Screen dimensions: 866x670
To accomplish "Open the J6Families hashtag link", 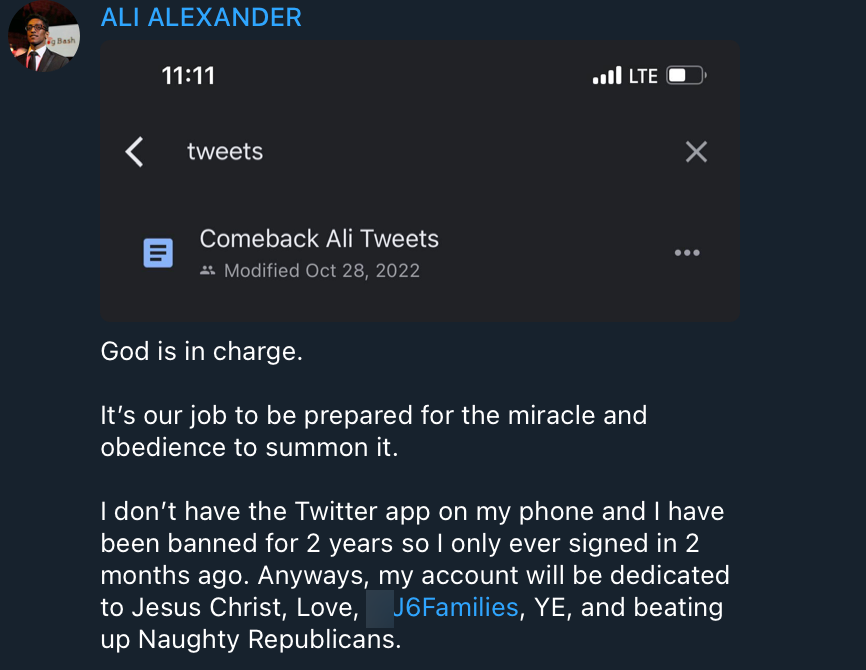I will click(x=456, y=607).
